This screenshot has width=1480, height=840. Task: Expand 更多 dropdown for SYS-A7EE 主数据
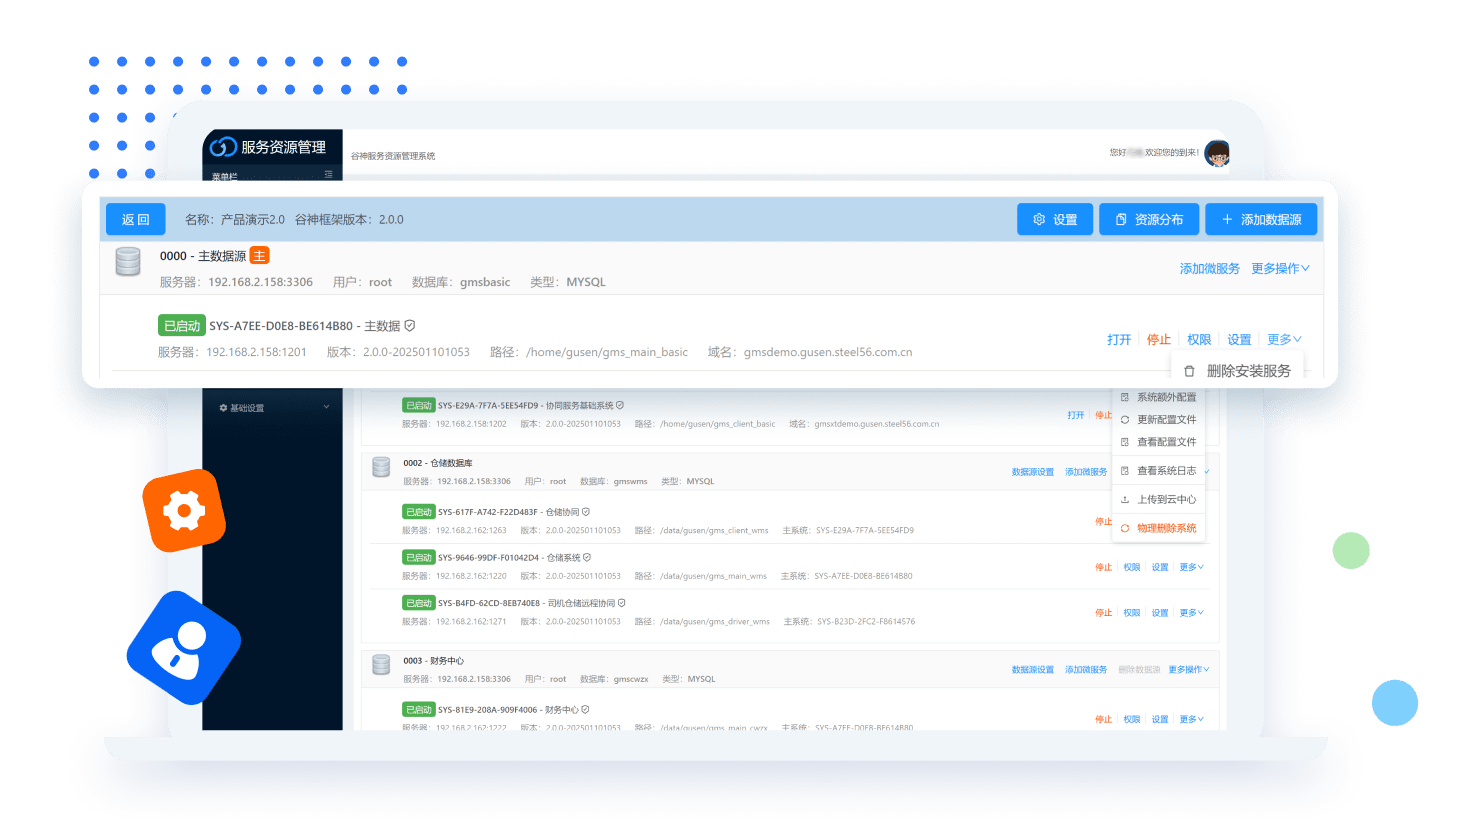tap(1284, 340)
